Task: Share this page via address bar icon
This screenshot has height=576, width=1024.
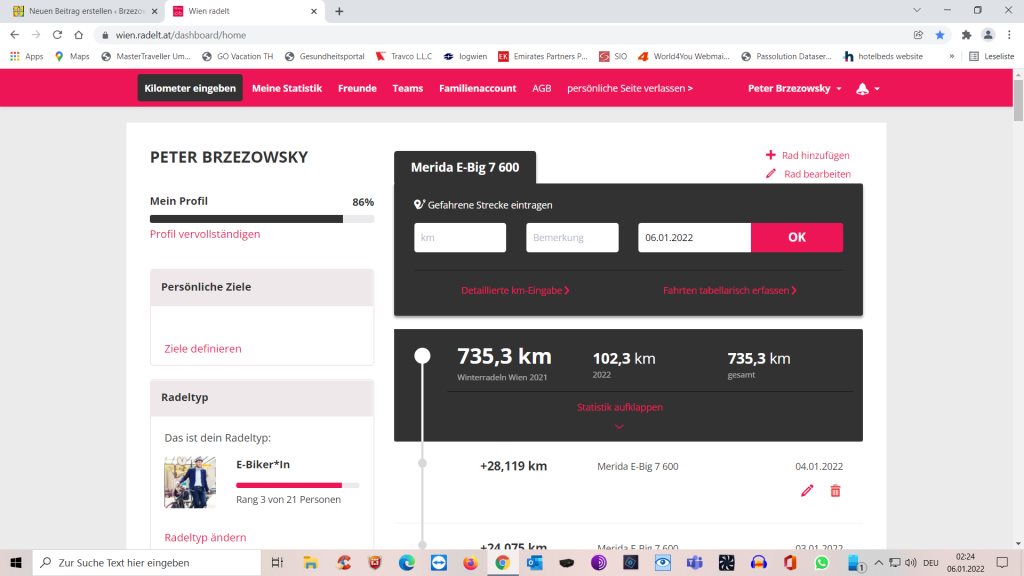Action: (x=918, y=35)
